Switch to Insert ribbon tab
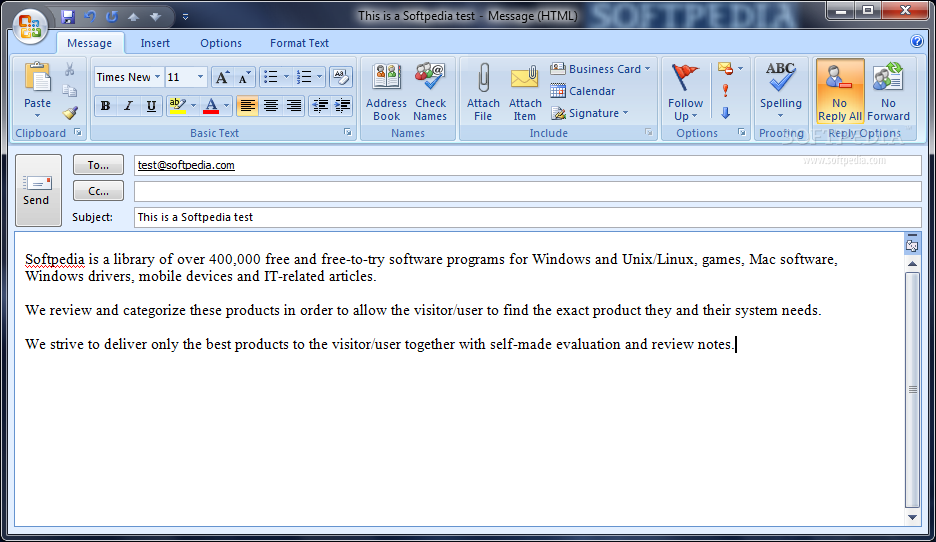The image size is (936, 542). 155,43
